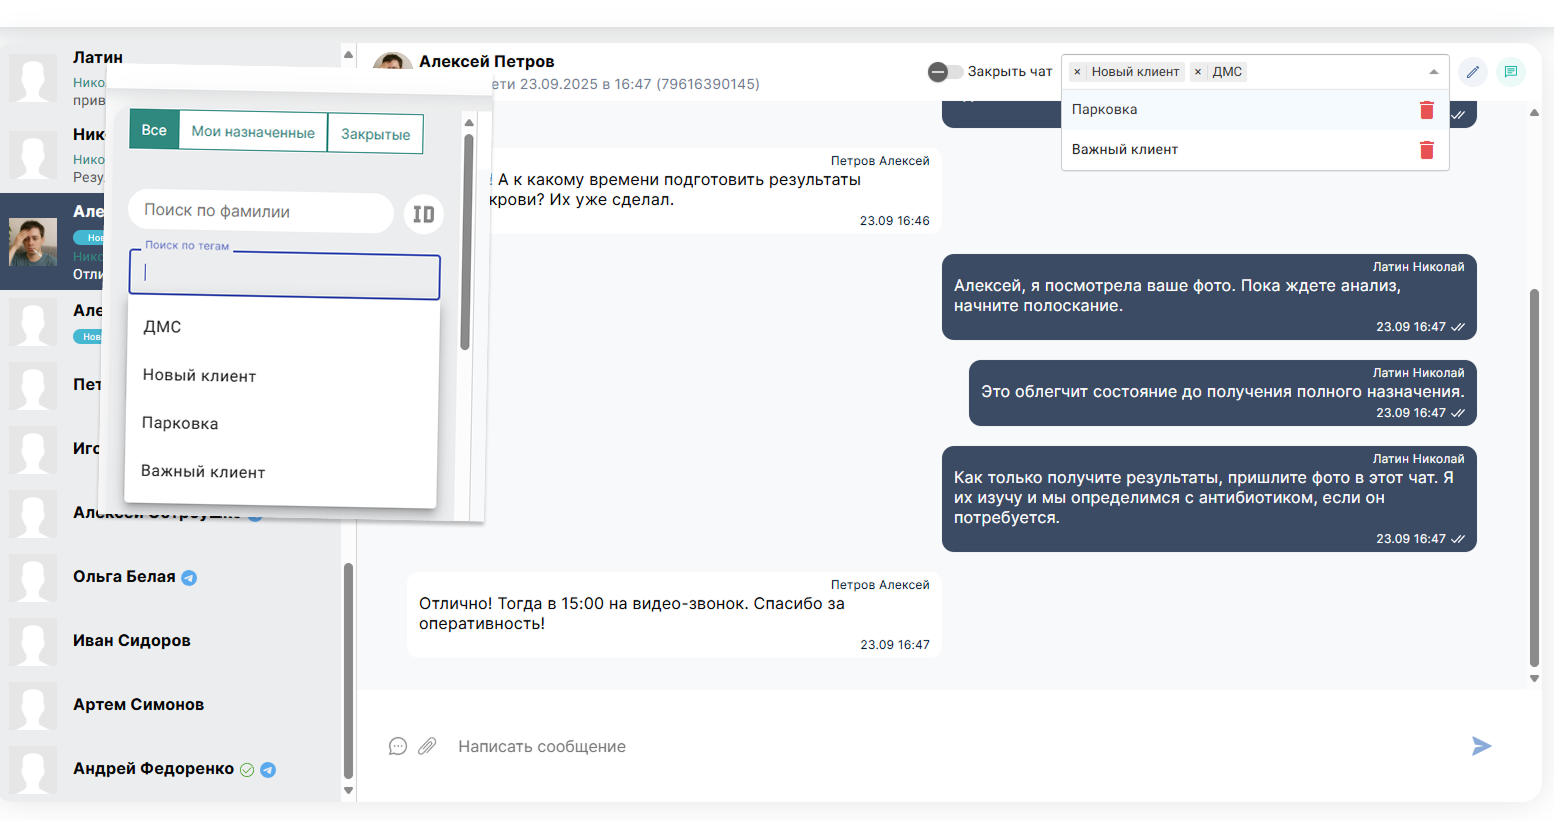This screenshot has height=821, width=1554.
Task: Remove the ДМС tag chip
Action: (1198, 72)
